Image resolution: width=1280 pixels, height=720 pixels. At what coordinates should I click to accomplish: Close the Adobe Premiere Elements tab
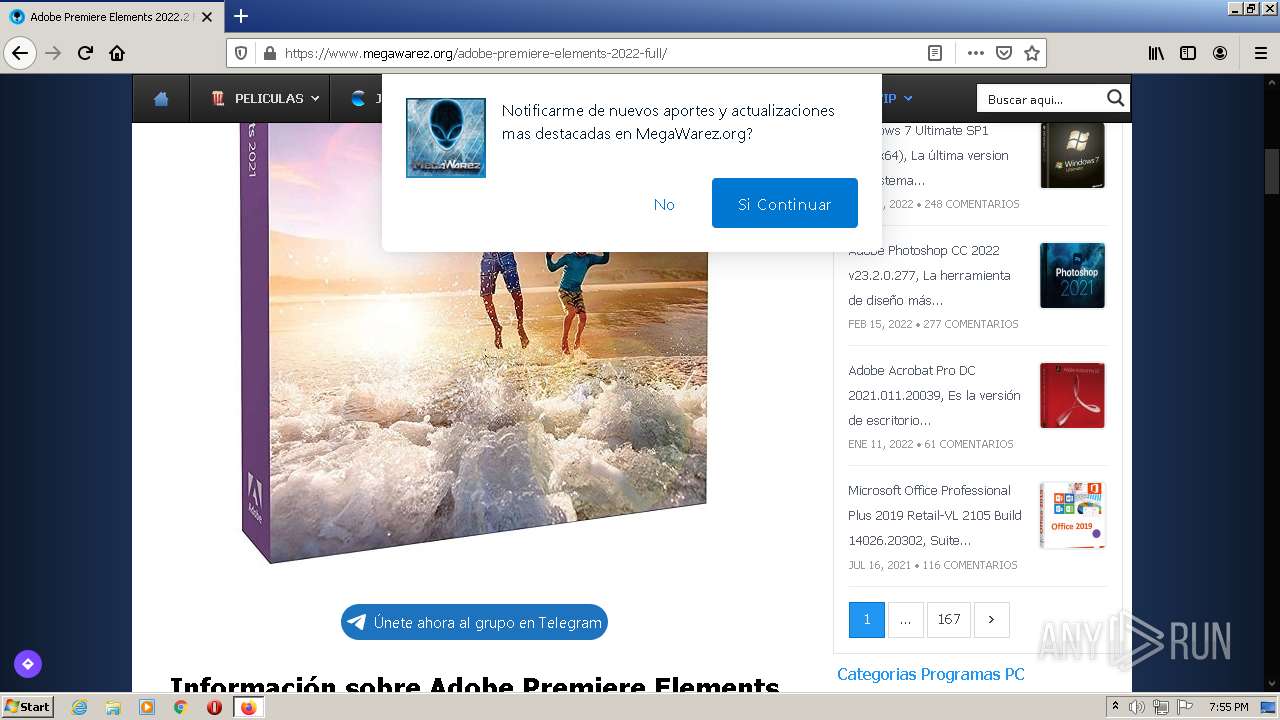[x=207, y=17]
